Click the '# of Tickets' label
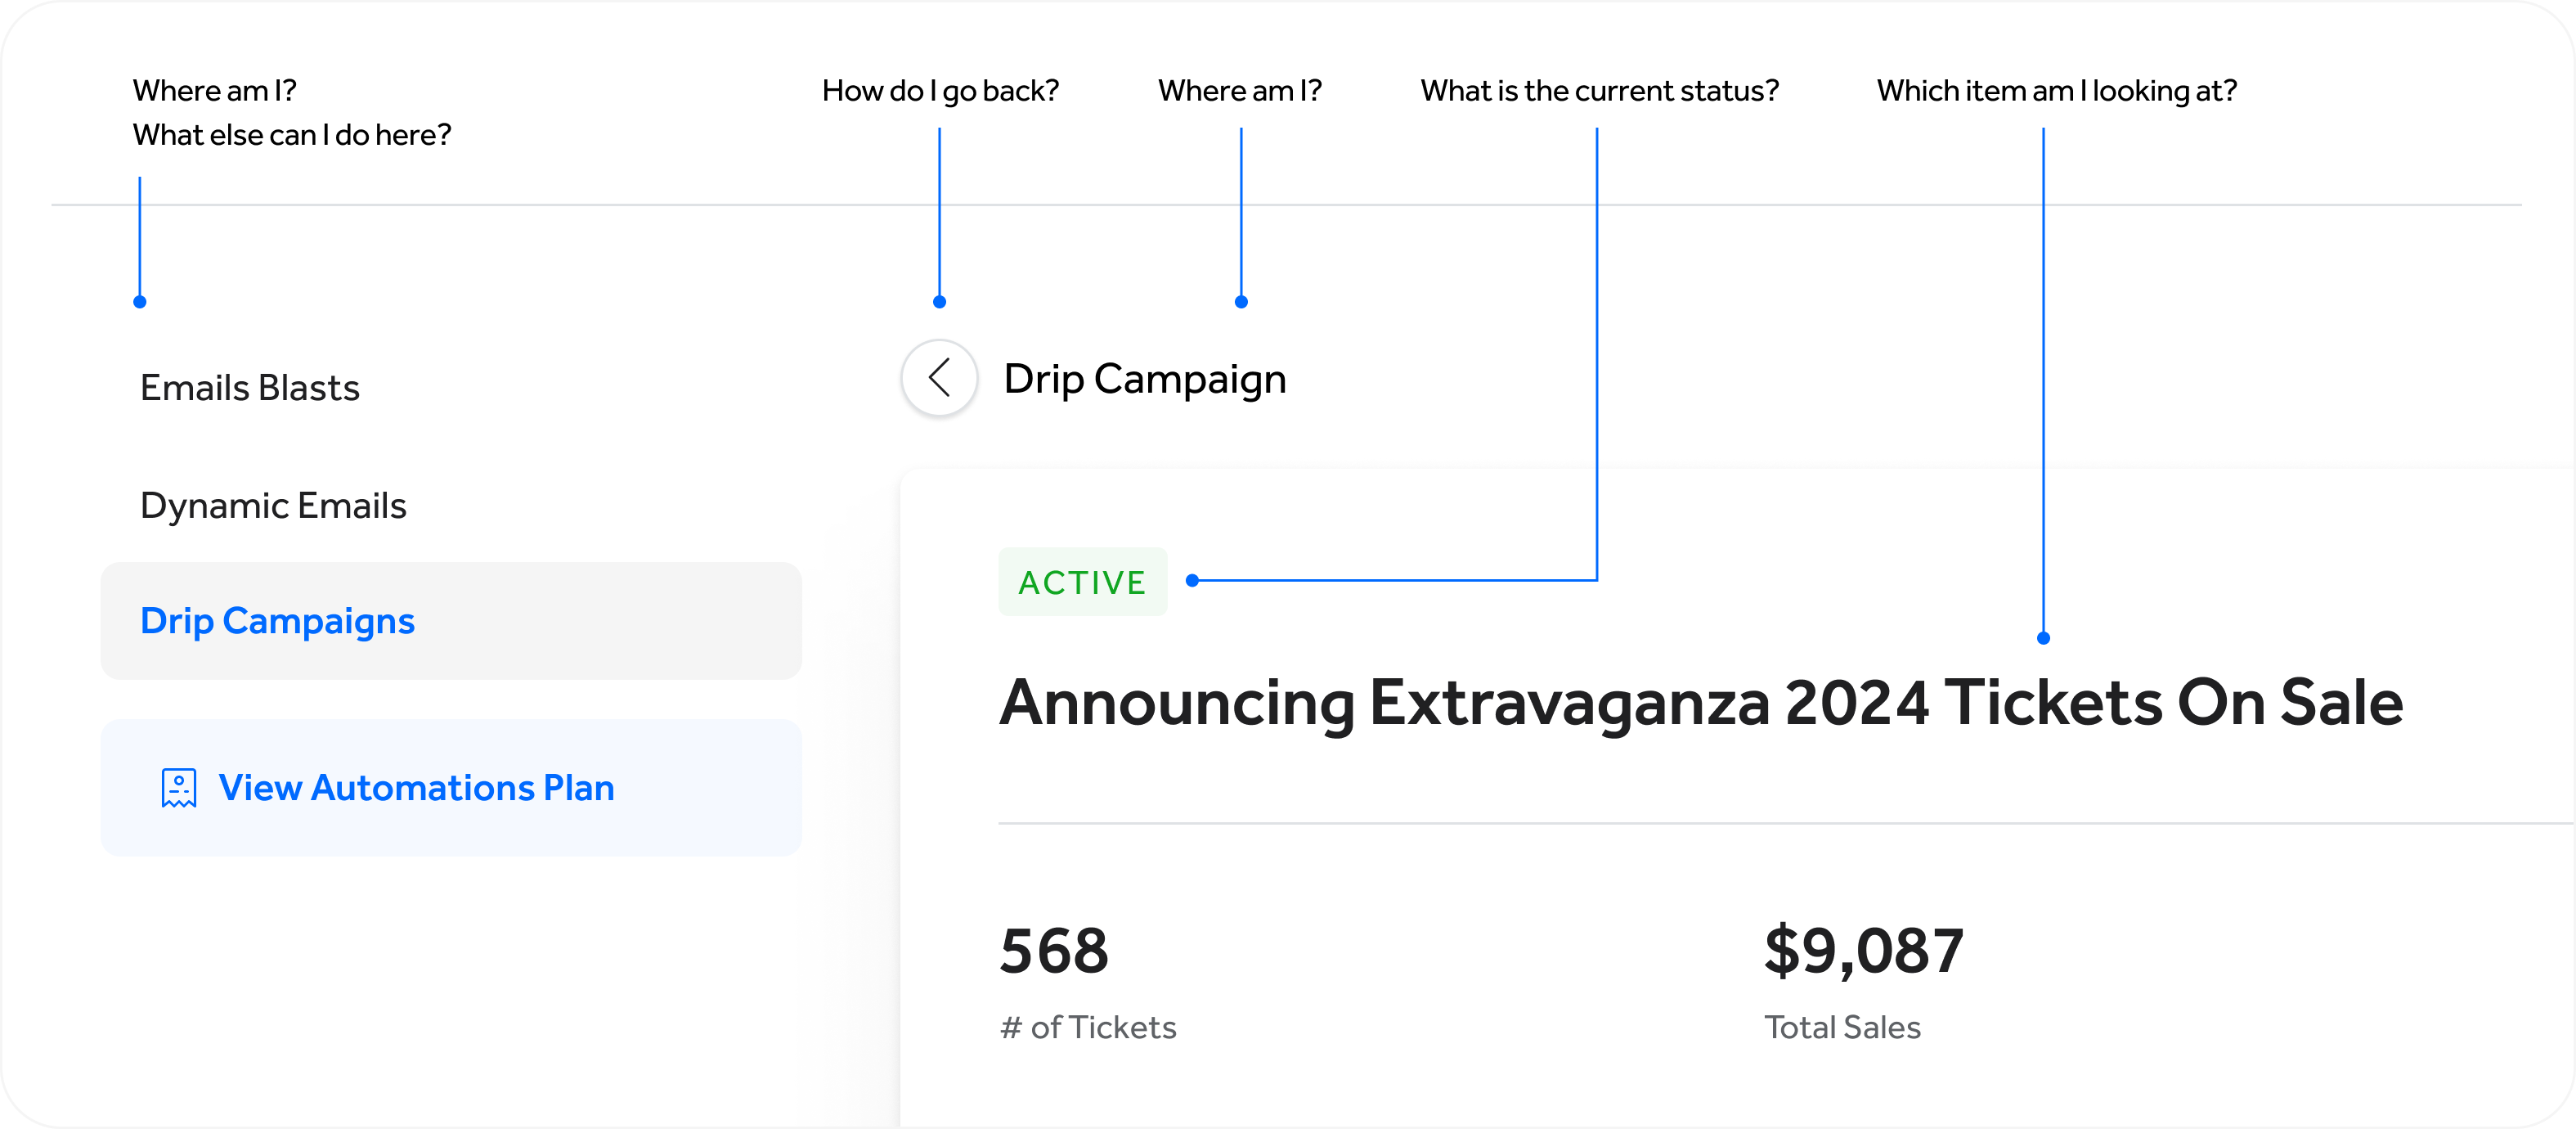Image resolution: width=2576 pixels, height=1129 pixels. click(x=1088, y=1027)
